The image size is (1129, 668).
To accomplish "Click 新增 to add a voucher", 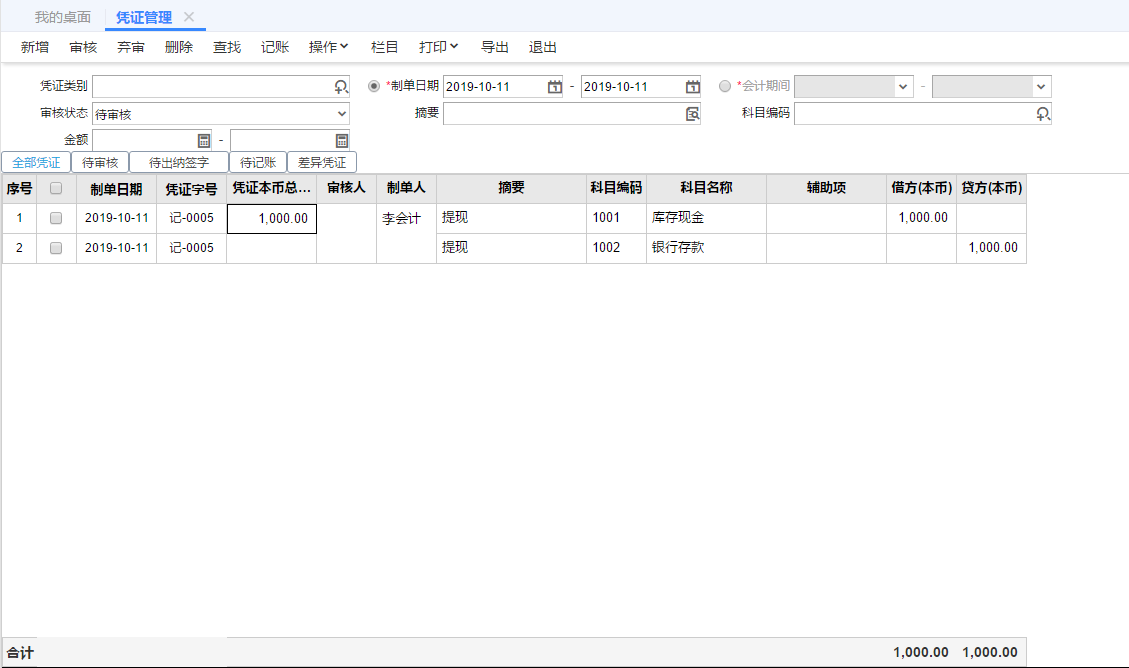I will [35, 47].
